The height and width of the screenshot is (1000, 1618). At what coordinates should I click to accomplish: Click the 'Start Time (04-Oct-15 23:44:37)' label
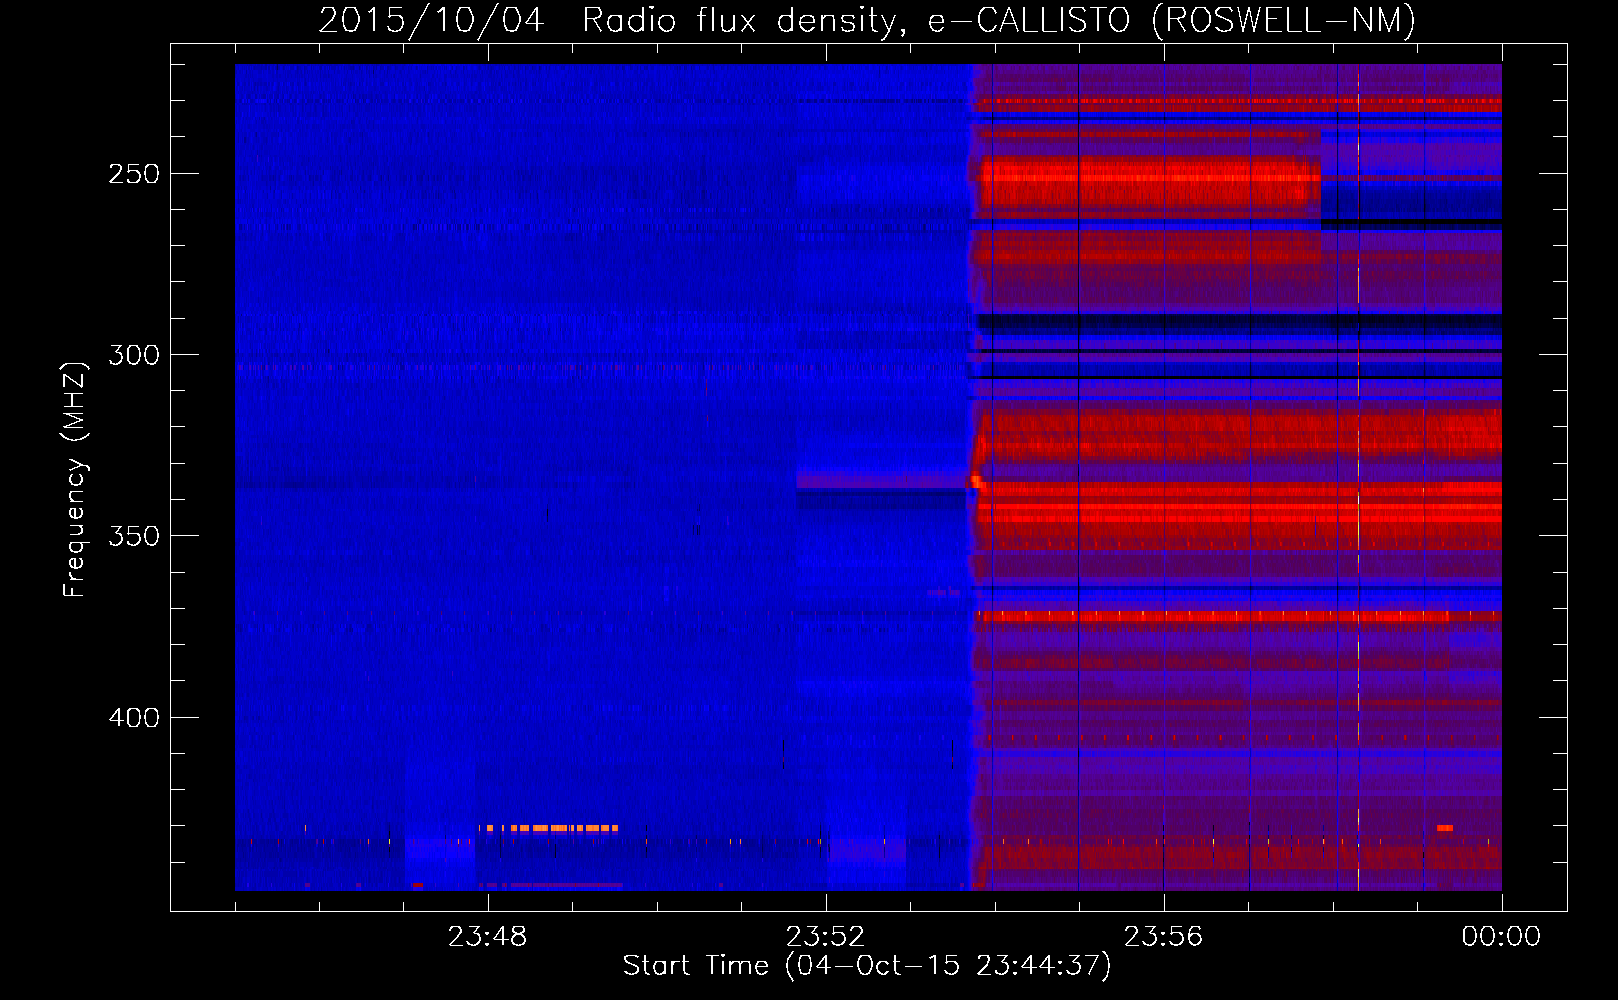coord(867,966)
